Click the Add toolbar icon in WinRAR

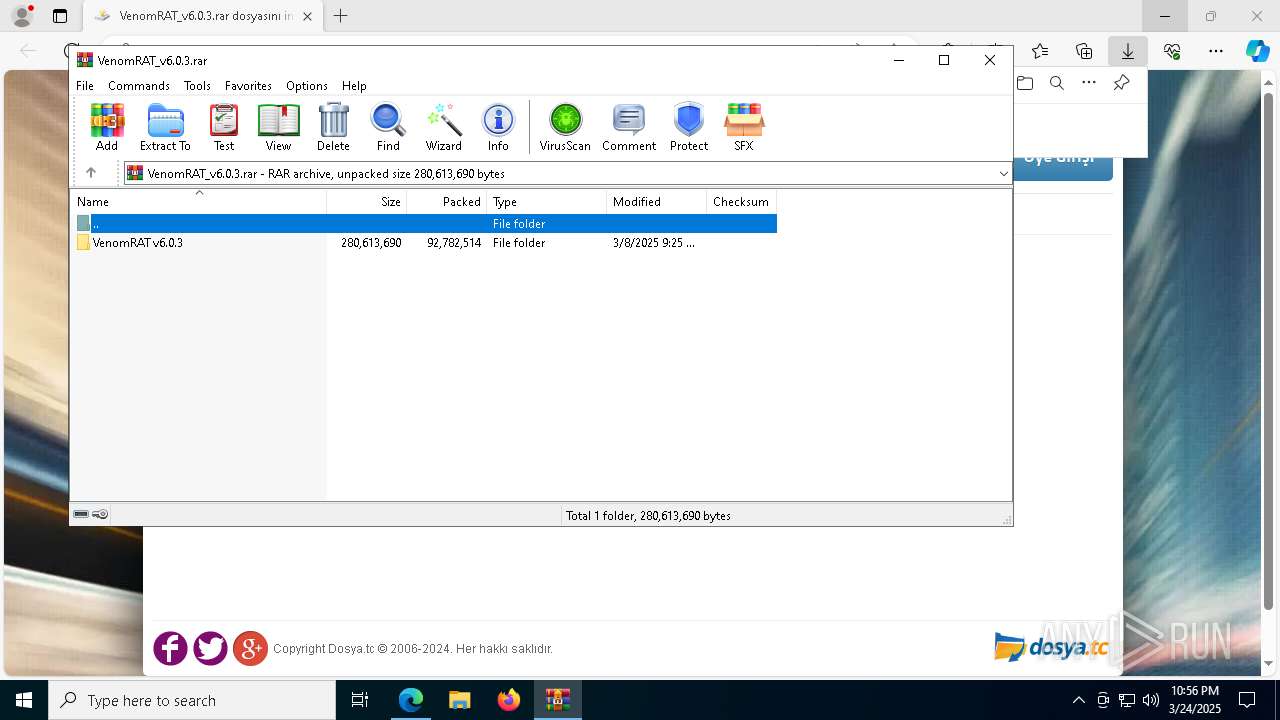tap(107, 127)
